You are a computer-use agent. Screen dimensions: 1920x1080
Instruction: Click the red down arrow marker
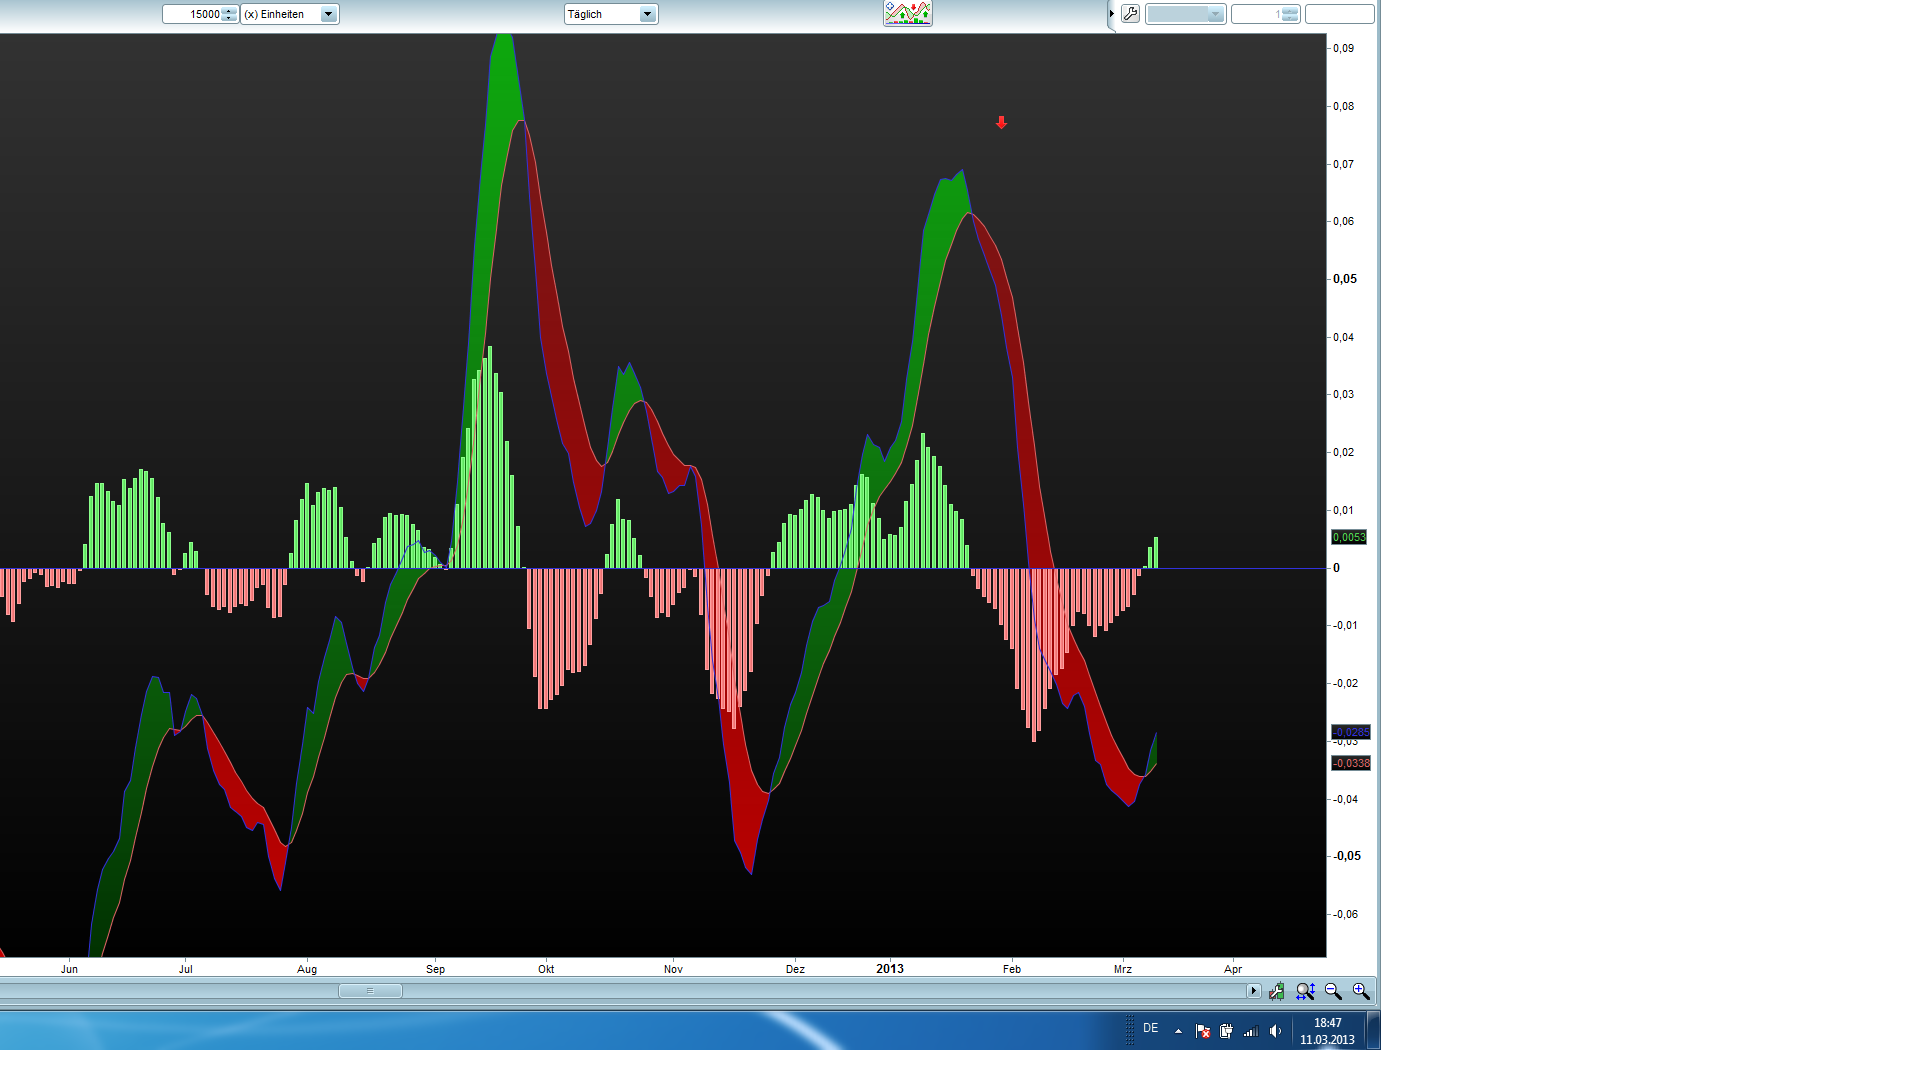coord(1001,123)
